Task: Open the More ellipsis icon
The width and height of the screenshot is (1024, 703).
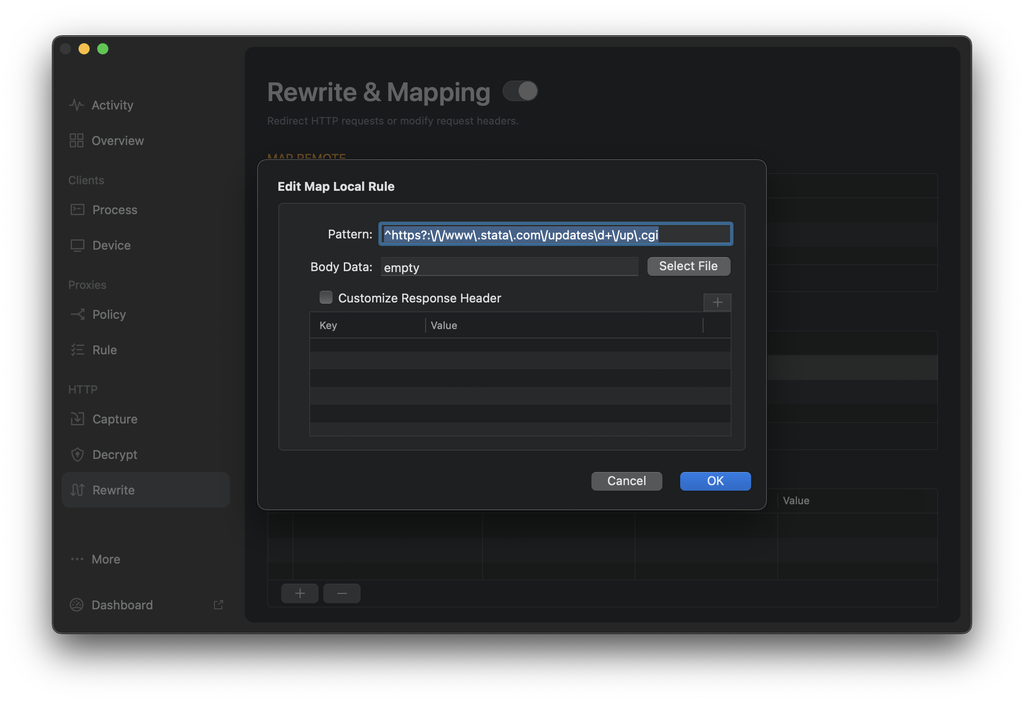Action: [x=75, y=559]
